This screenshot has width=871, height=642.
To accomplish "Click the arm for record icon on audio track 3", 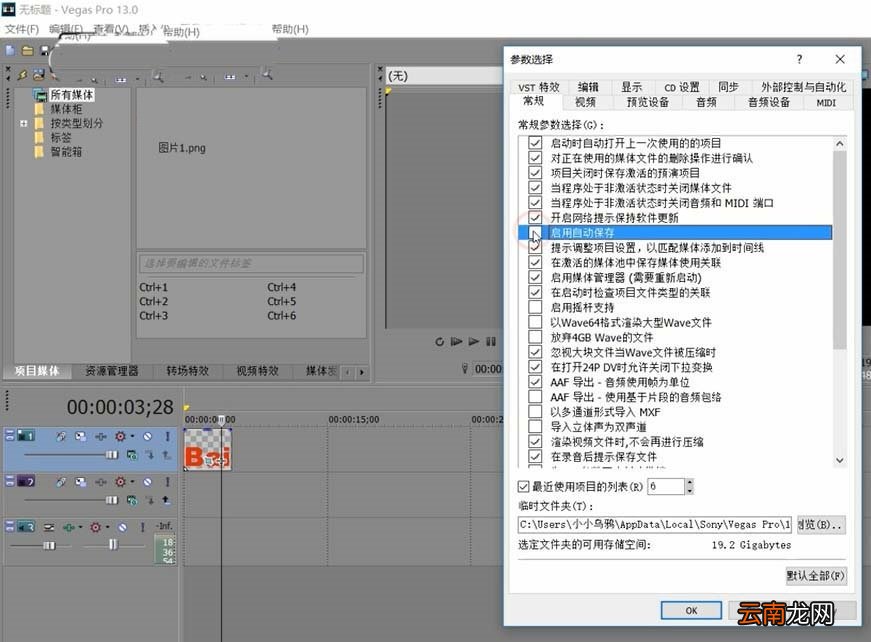I will [49, 527].
